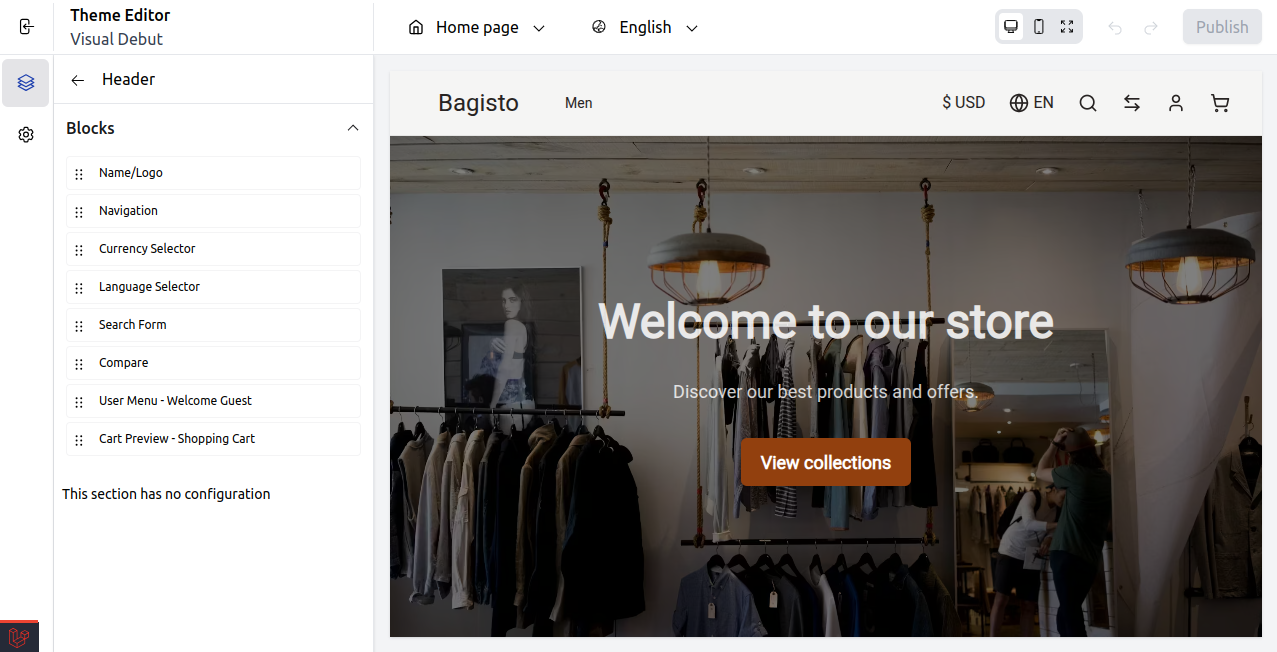Click drag handle of Language Selector block
This screenshot has height=652, width=1277.
[x=79, y=288]
